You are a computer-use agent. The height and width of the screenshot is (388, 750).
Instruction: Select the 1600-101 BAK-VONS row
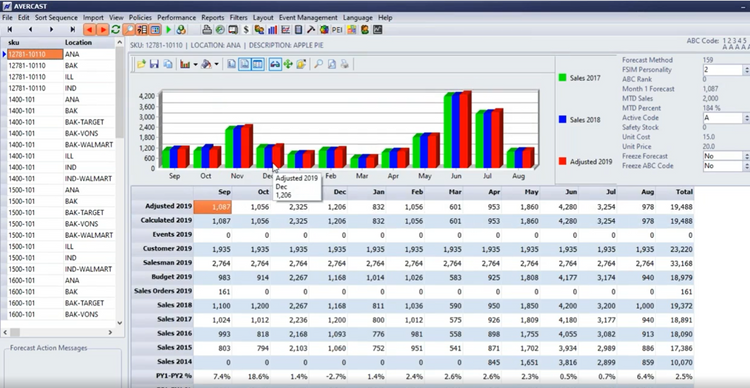(61, 314)
